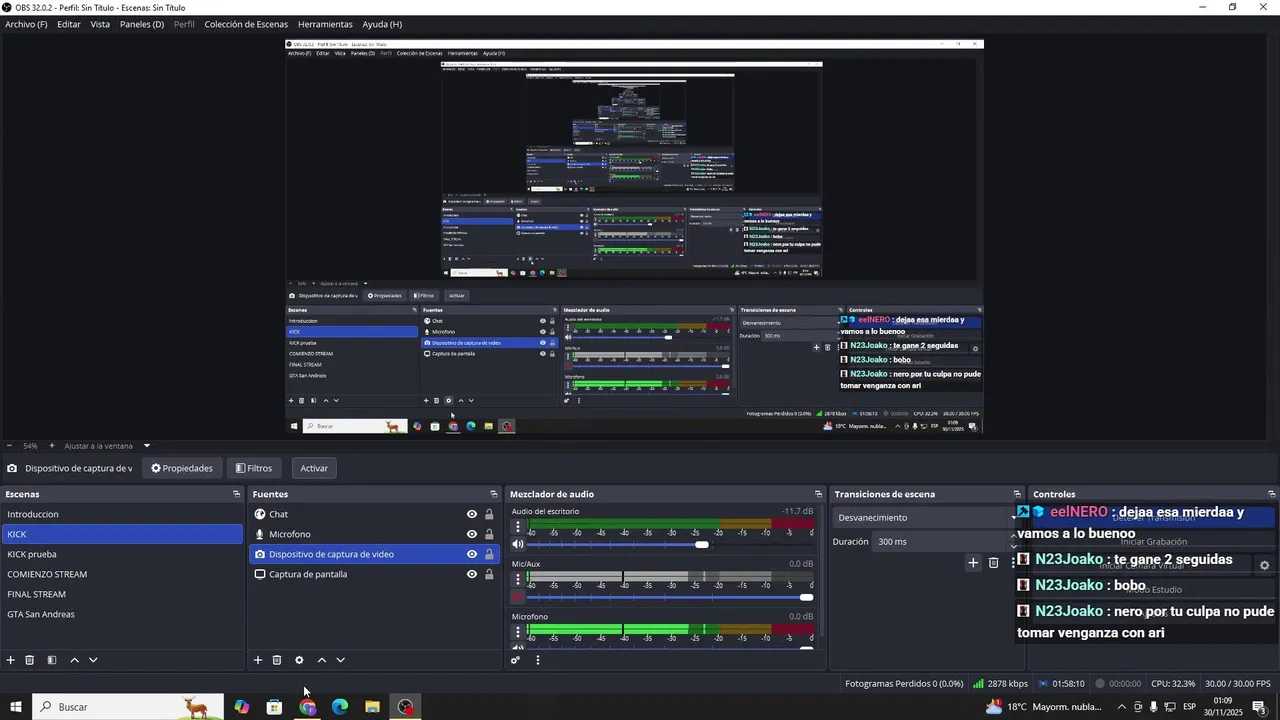Undock the Escenas panel
The width and height of the screenshot is (1280, 720).
237,494
